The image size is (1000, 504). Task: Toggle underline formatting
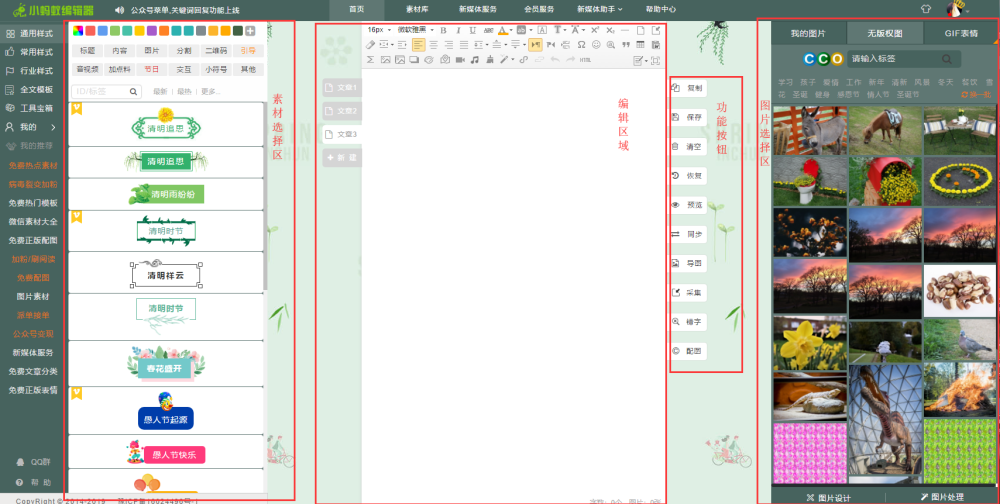pyautogui.click(x=473, y=30)
